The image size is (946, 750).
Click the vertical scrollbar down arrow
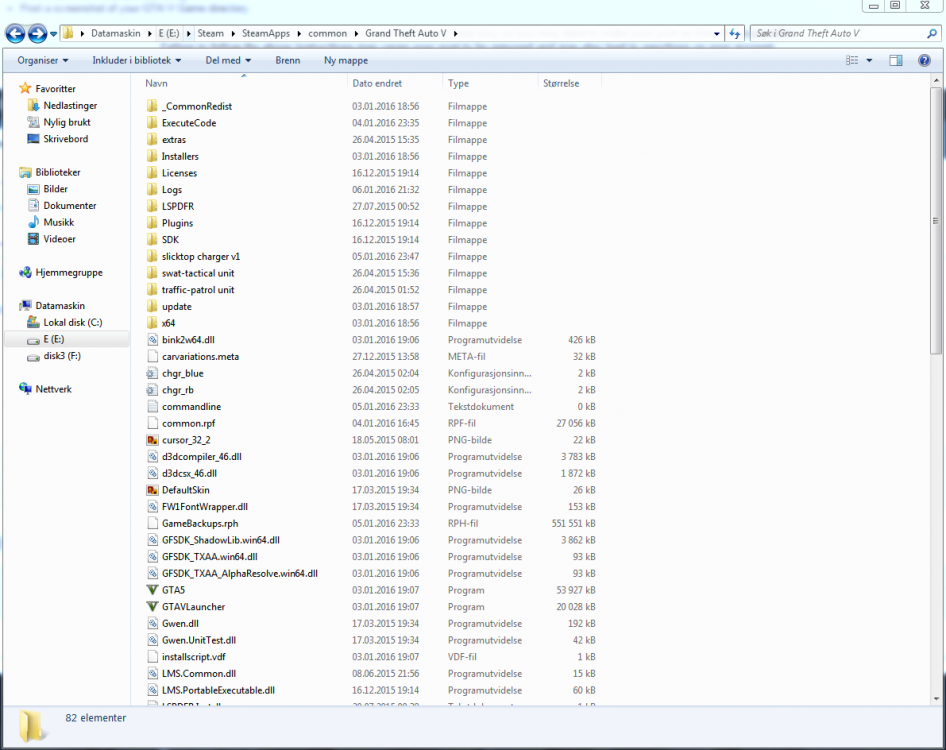point(936,699)
